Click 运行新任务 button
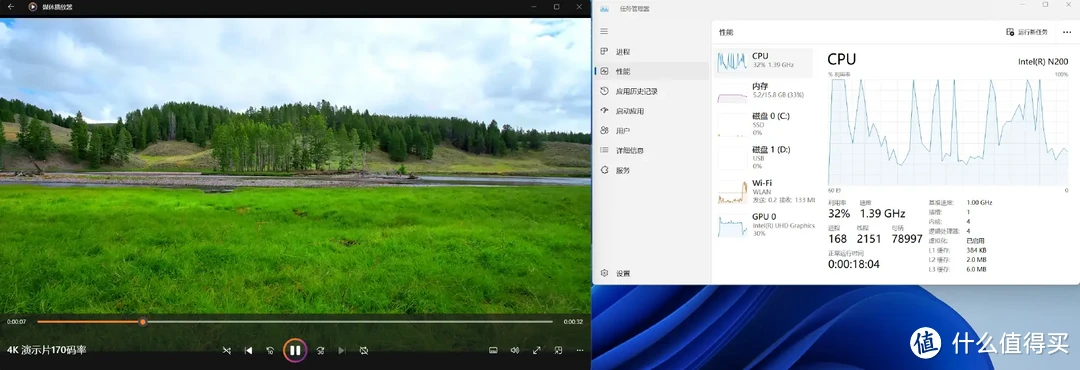 [1027, 32]
